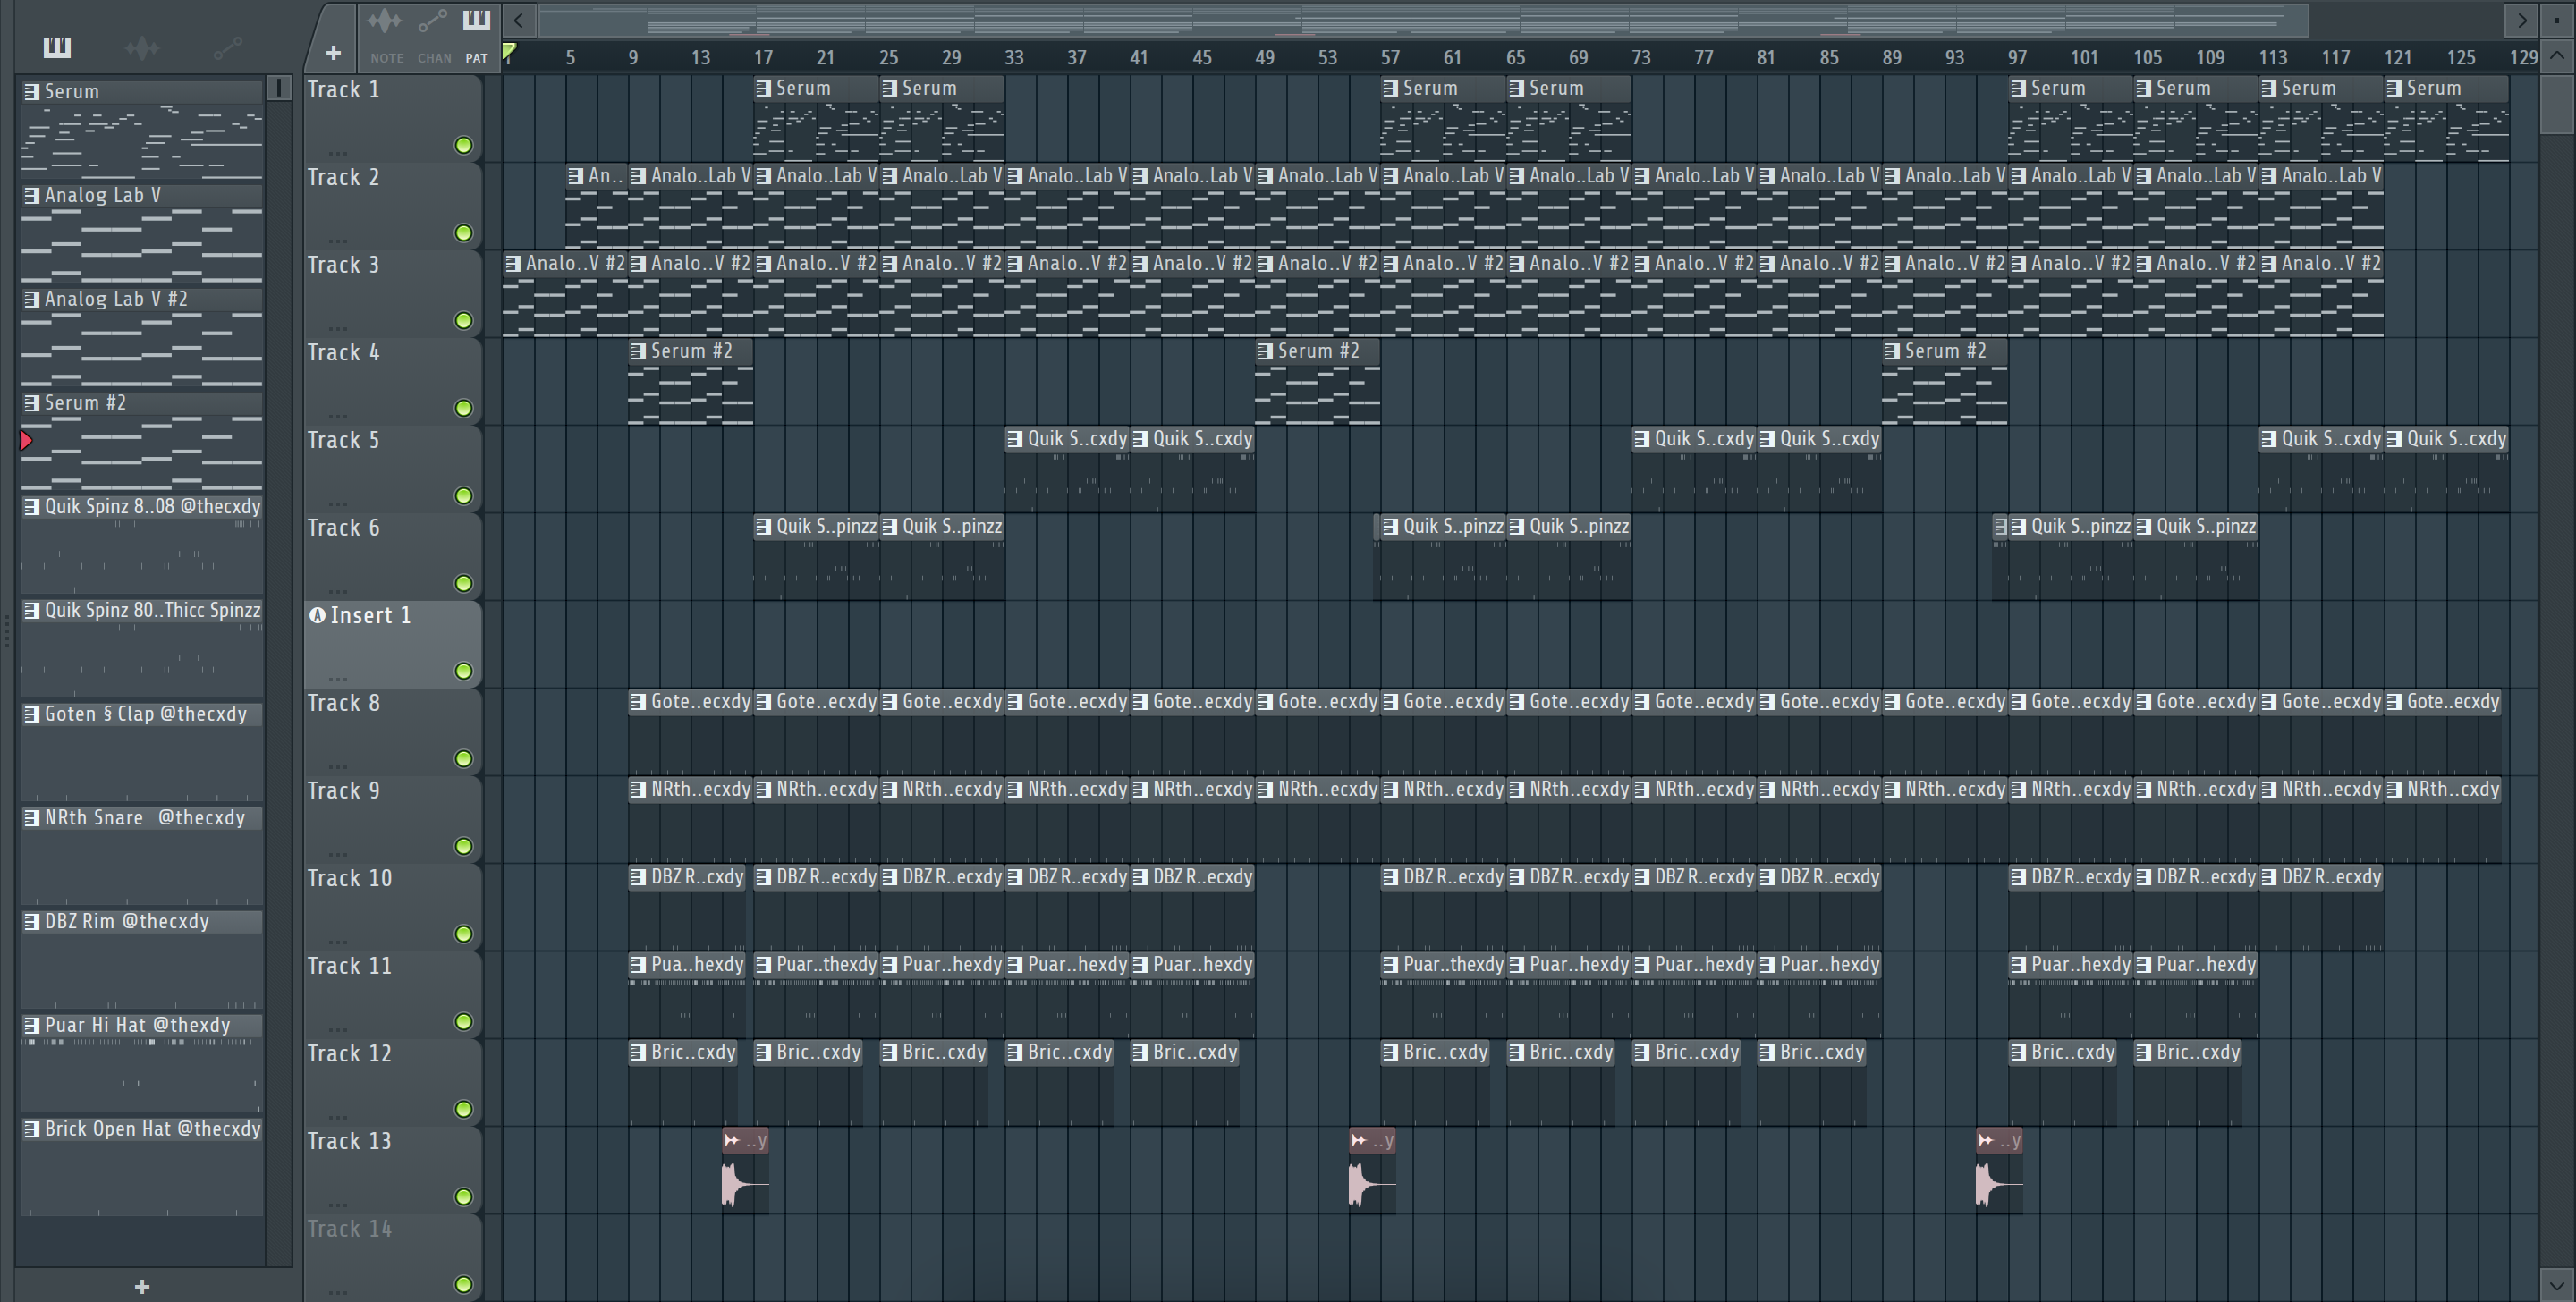The height and width of the screenshot is (1302, 2576).
Task: Click the piano icon beside Analog Lab V in picker
Action: [x=31, y=195]
